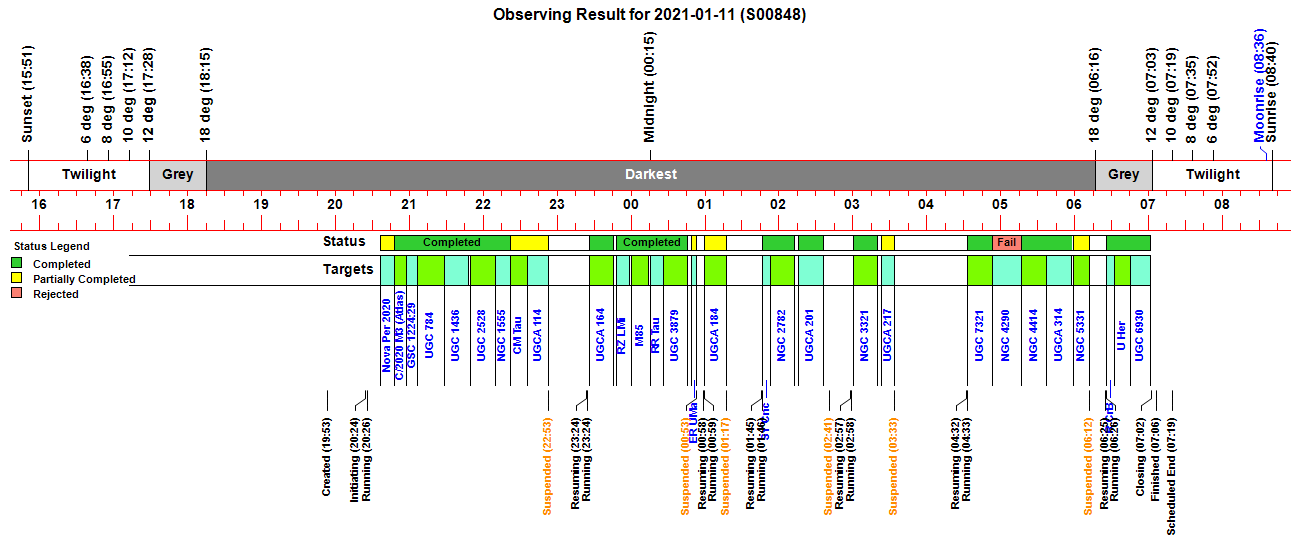Click the orange Suspended (03:33) event label
Image resolution: width=1300 pixels, height=560 pixels.
(894, 465)
